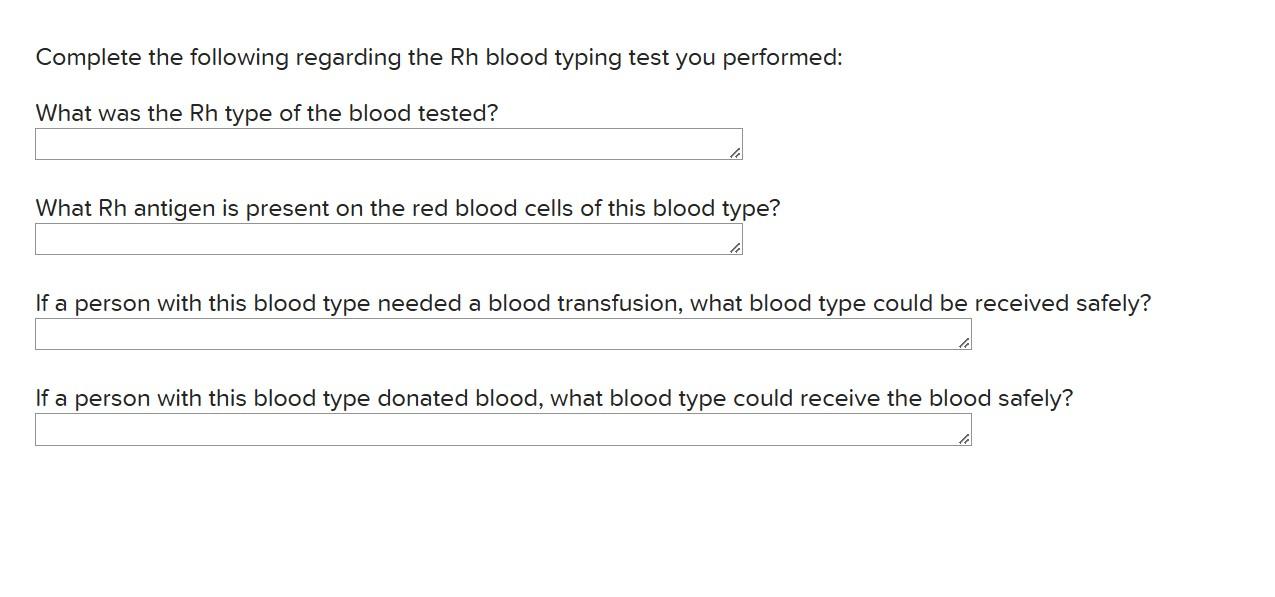Image resolution: width=1275 pixels, height=597 pixels.
Task: Click the blood donation question text
Action: pos(553,398)
